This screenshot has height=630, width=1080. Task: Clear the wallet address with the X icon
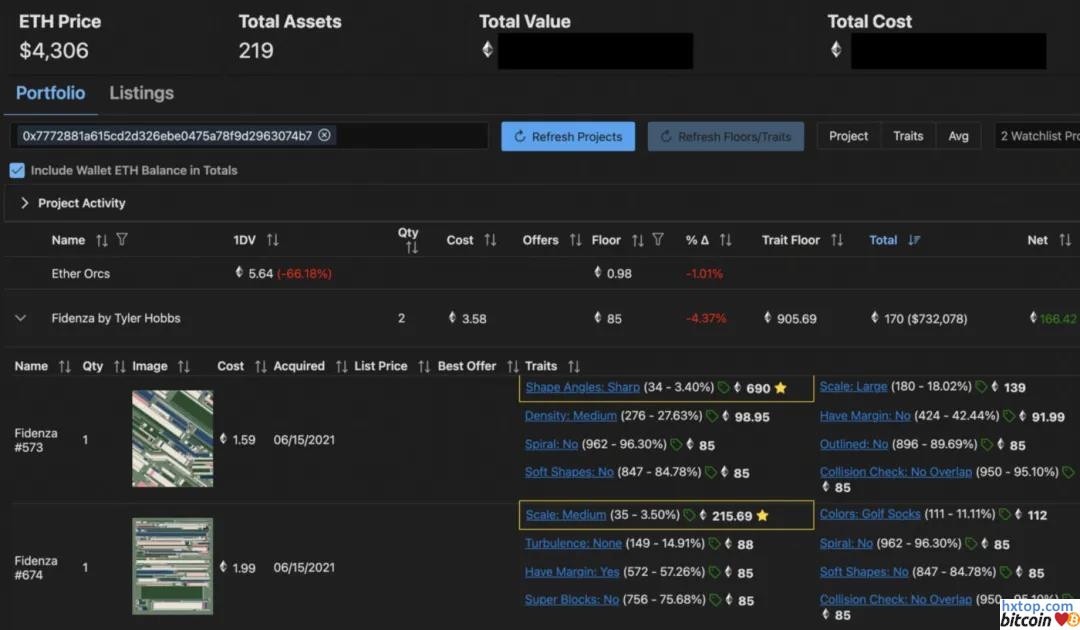click(324, 135)
